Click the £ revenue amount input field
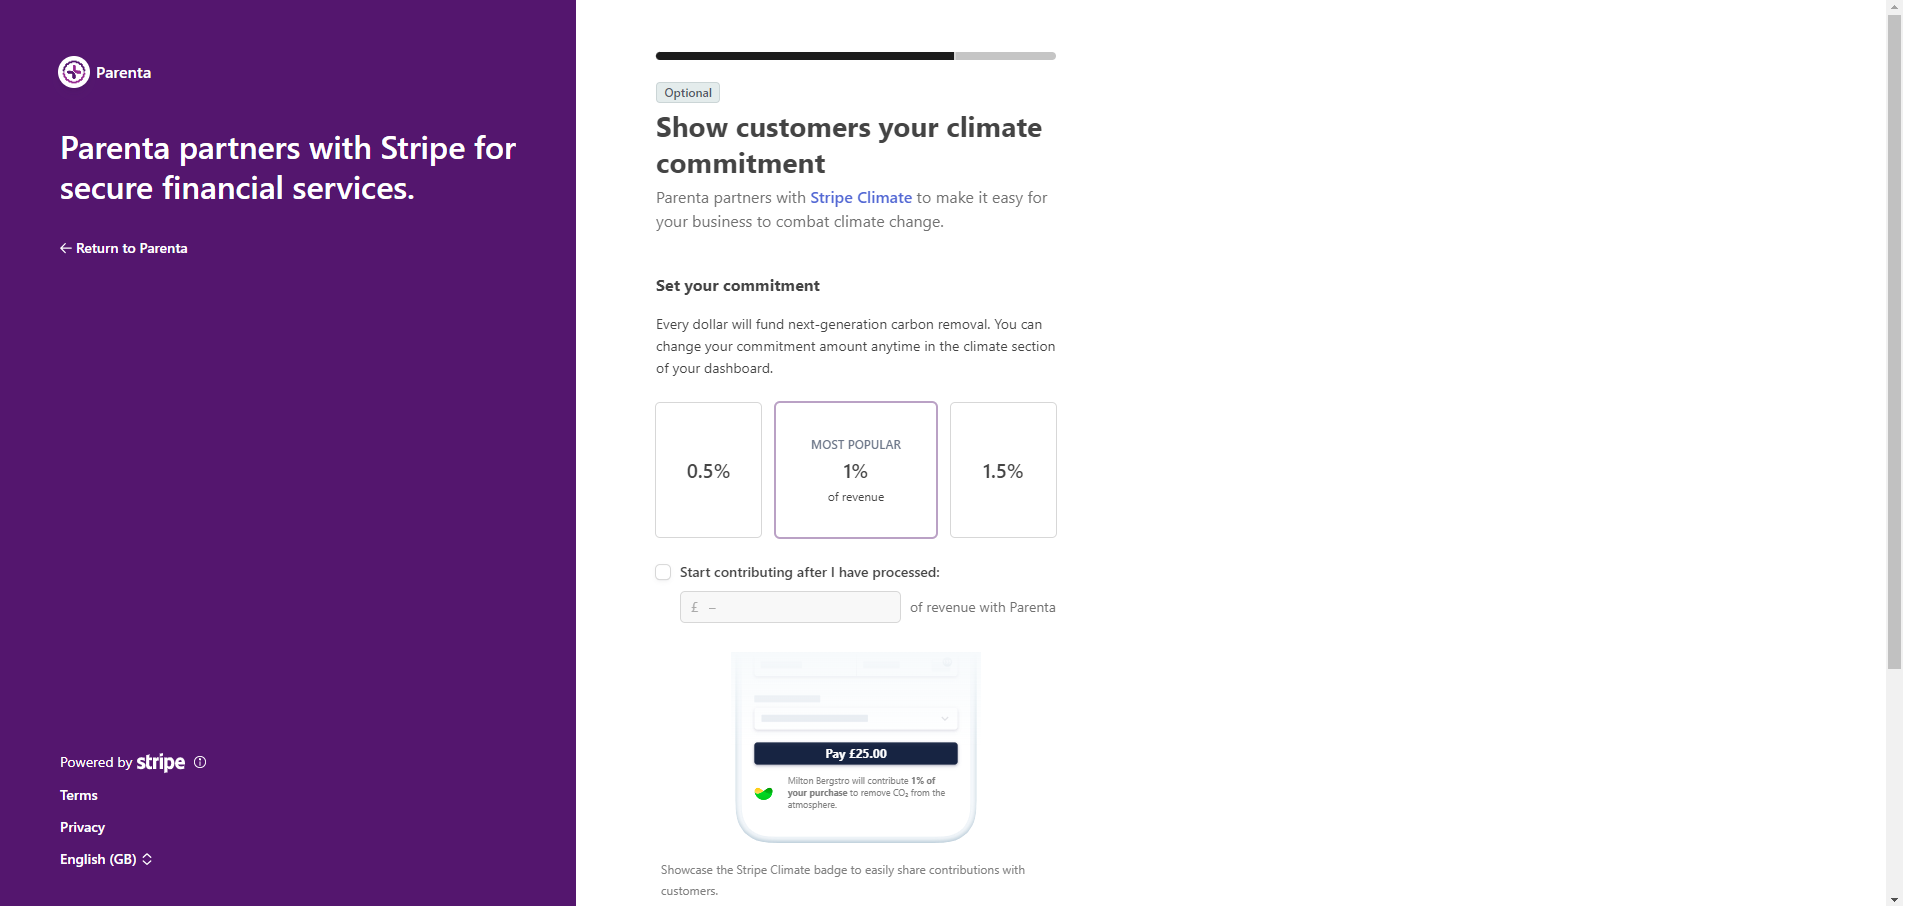Viewport: 1920px width, 906px height. coord(790,607)
